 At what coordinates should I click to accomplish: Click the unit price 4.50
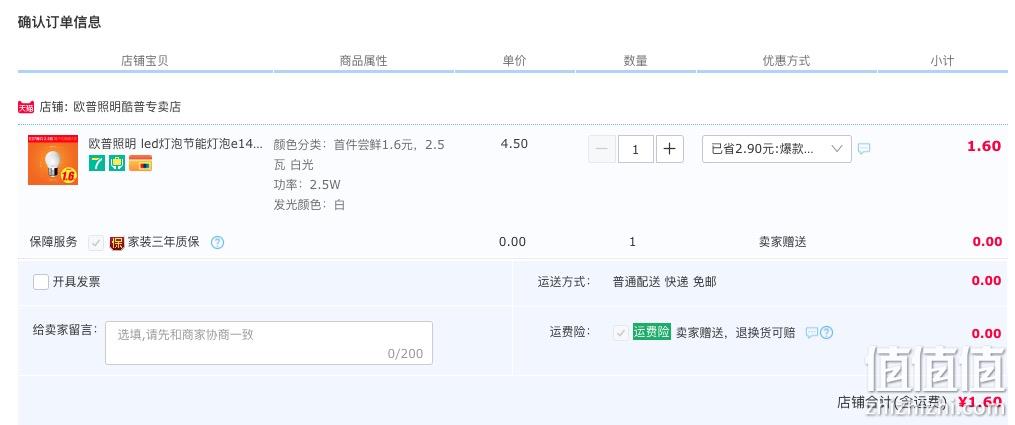point(514,144)
